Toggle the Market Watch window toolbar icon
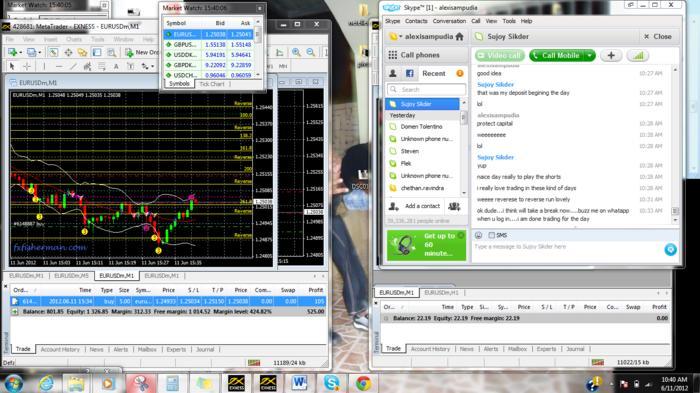 click(x=53, y=52)
